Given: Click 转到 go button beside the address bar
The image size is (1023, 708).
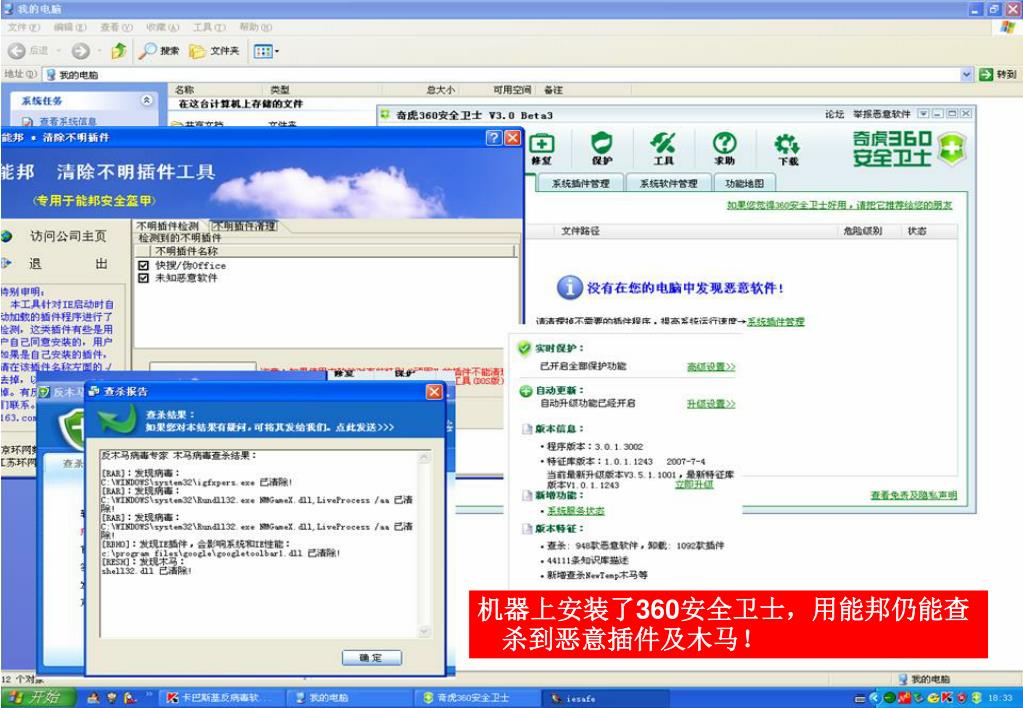Looking at the screenshot, I should click(x=998, y=74).
